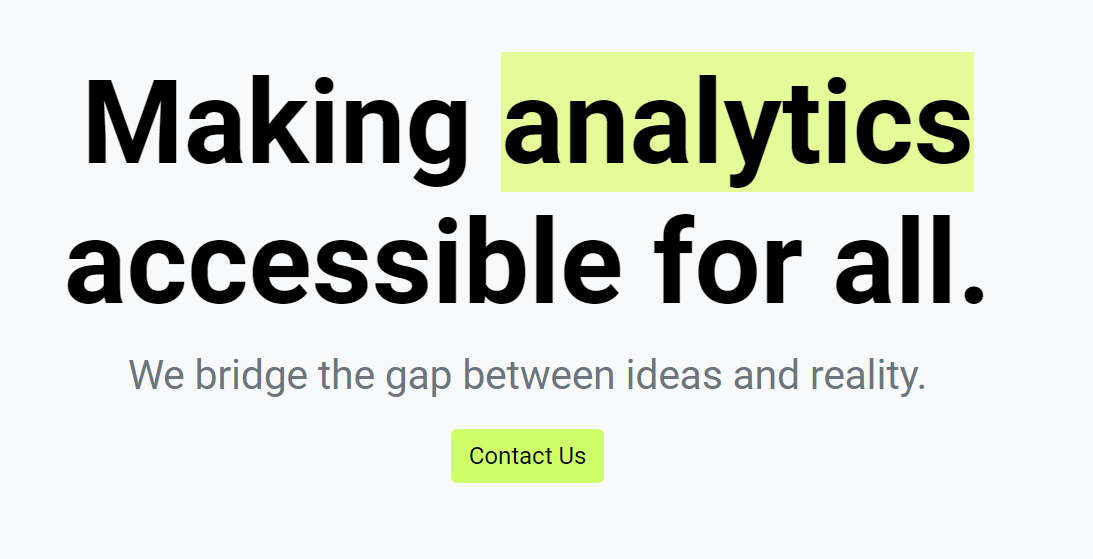Click the word "reality." in the subtitle
1093x559 pixels.
coord(867,377)
